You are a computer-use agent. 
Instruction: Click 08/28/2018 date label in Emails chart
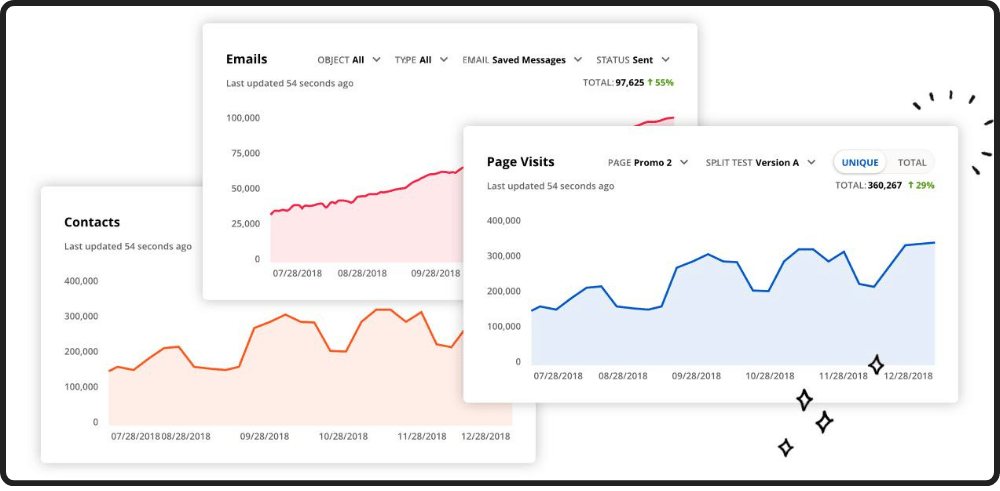[x=362, y=274]
